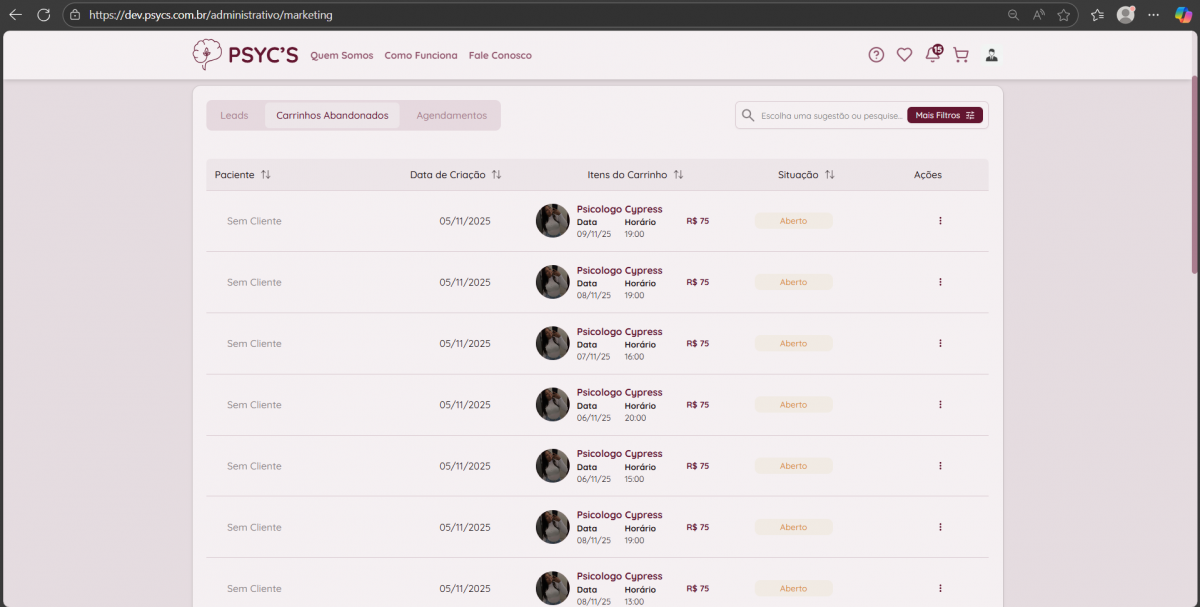Open the user profile icon
This screenshot has width=1200, height=607.
pos(991,55)
